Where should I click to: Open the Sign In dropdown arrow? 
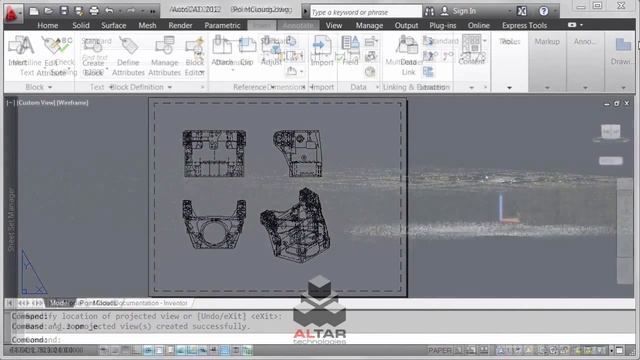[510, 11]
